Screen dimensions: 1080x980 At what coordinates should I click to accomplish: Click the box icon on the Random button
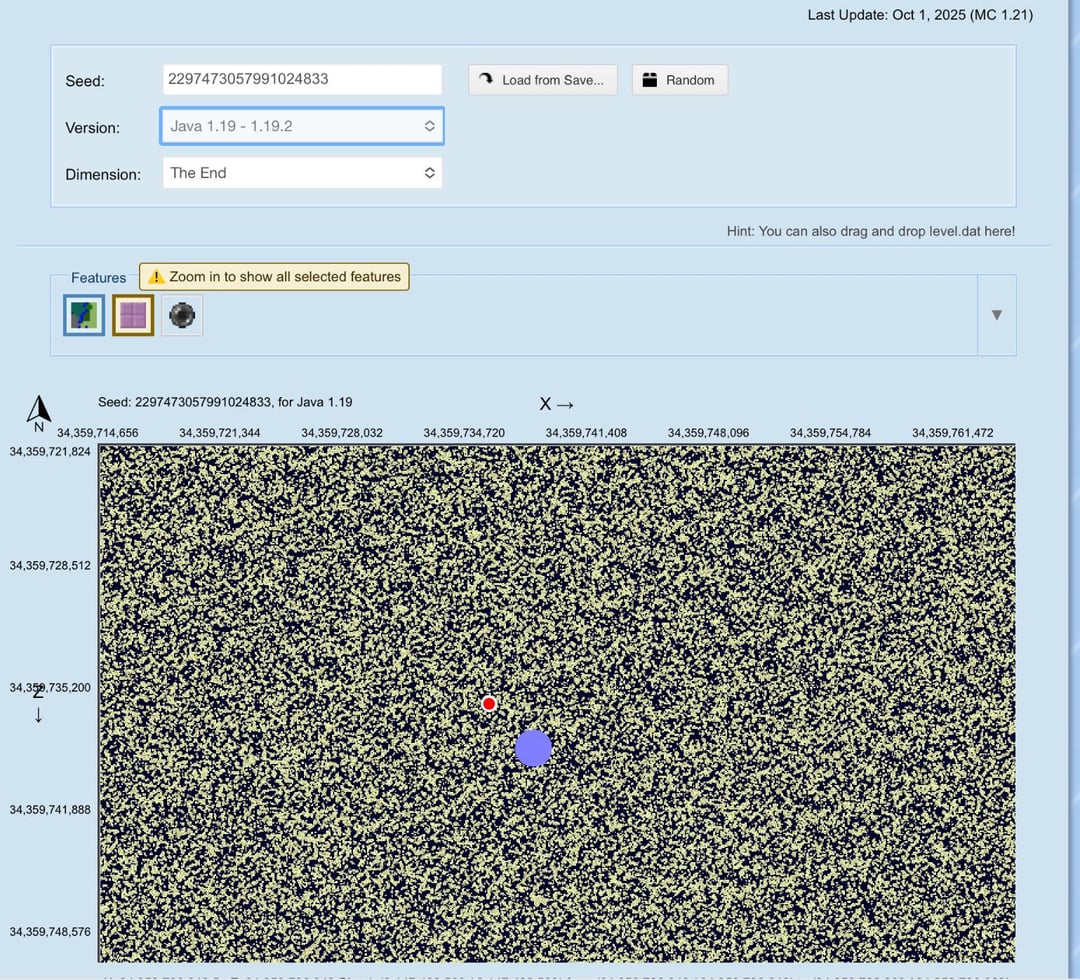pos(649,80)
